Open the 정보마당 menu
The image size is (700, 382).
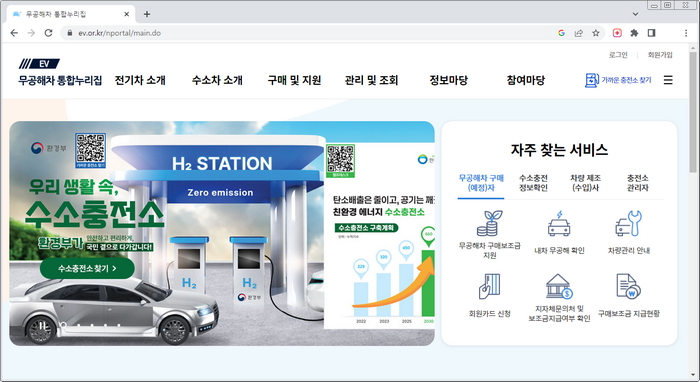pyautogui.click(x=449, y=80)
